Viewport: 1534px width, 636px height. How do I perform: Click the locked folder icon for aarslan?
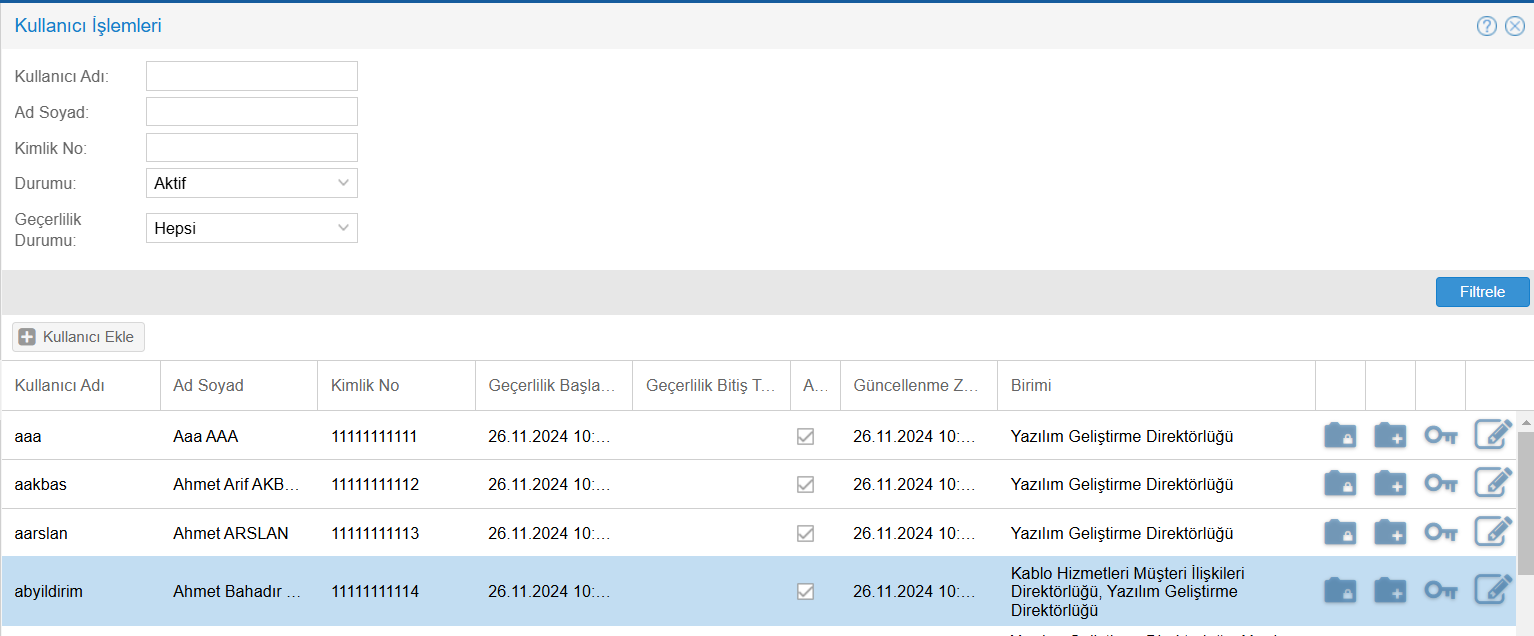1339,534
